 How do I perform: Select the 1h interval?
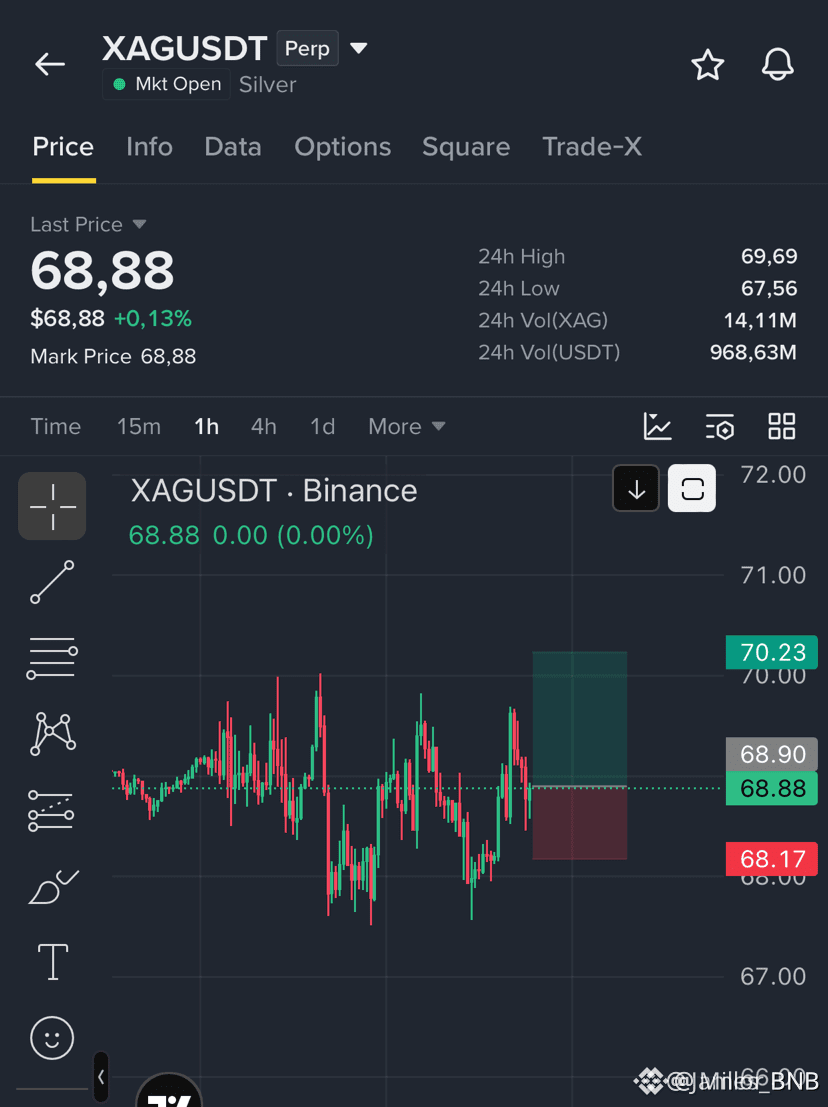click(x=206, y=426)
